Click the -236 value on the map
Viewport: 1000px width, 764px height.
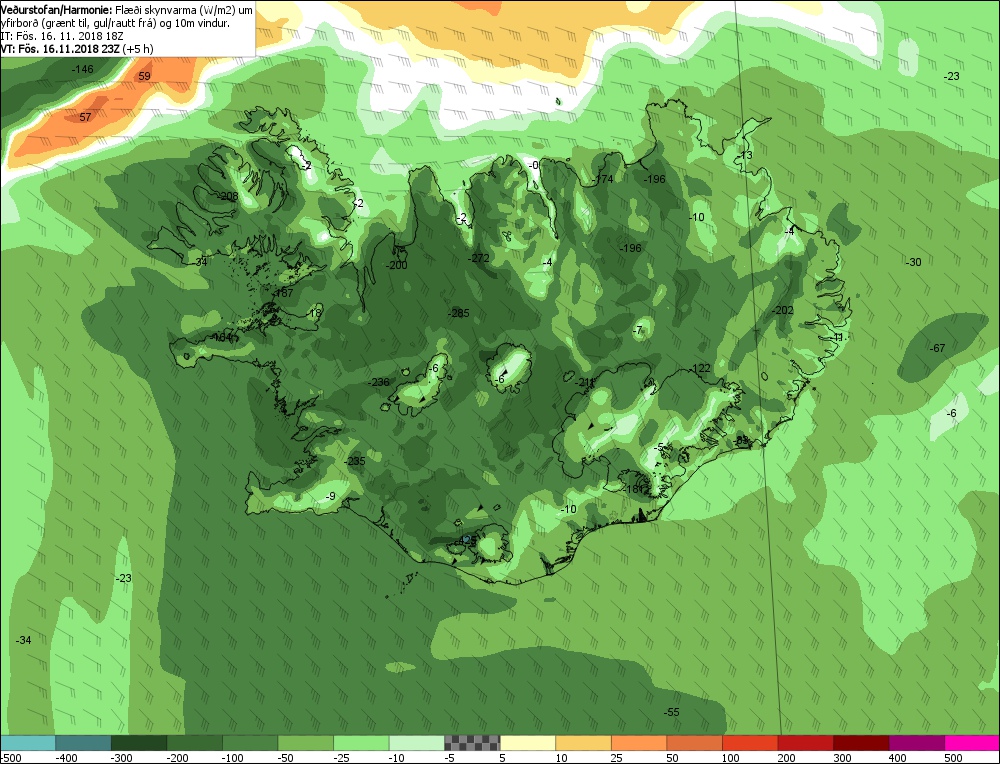click(x=379, y=382)
